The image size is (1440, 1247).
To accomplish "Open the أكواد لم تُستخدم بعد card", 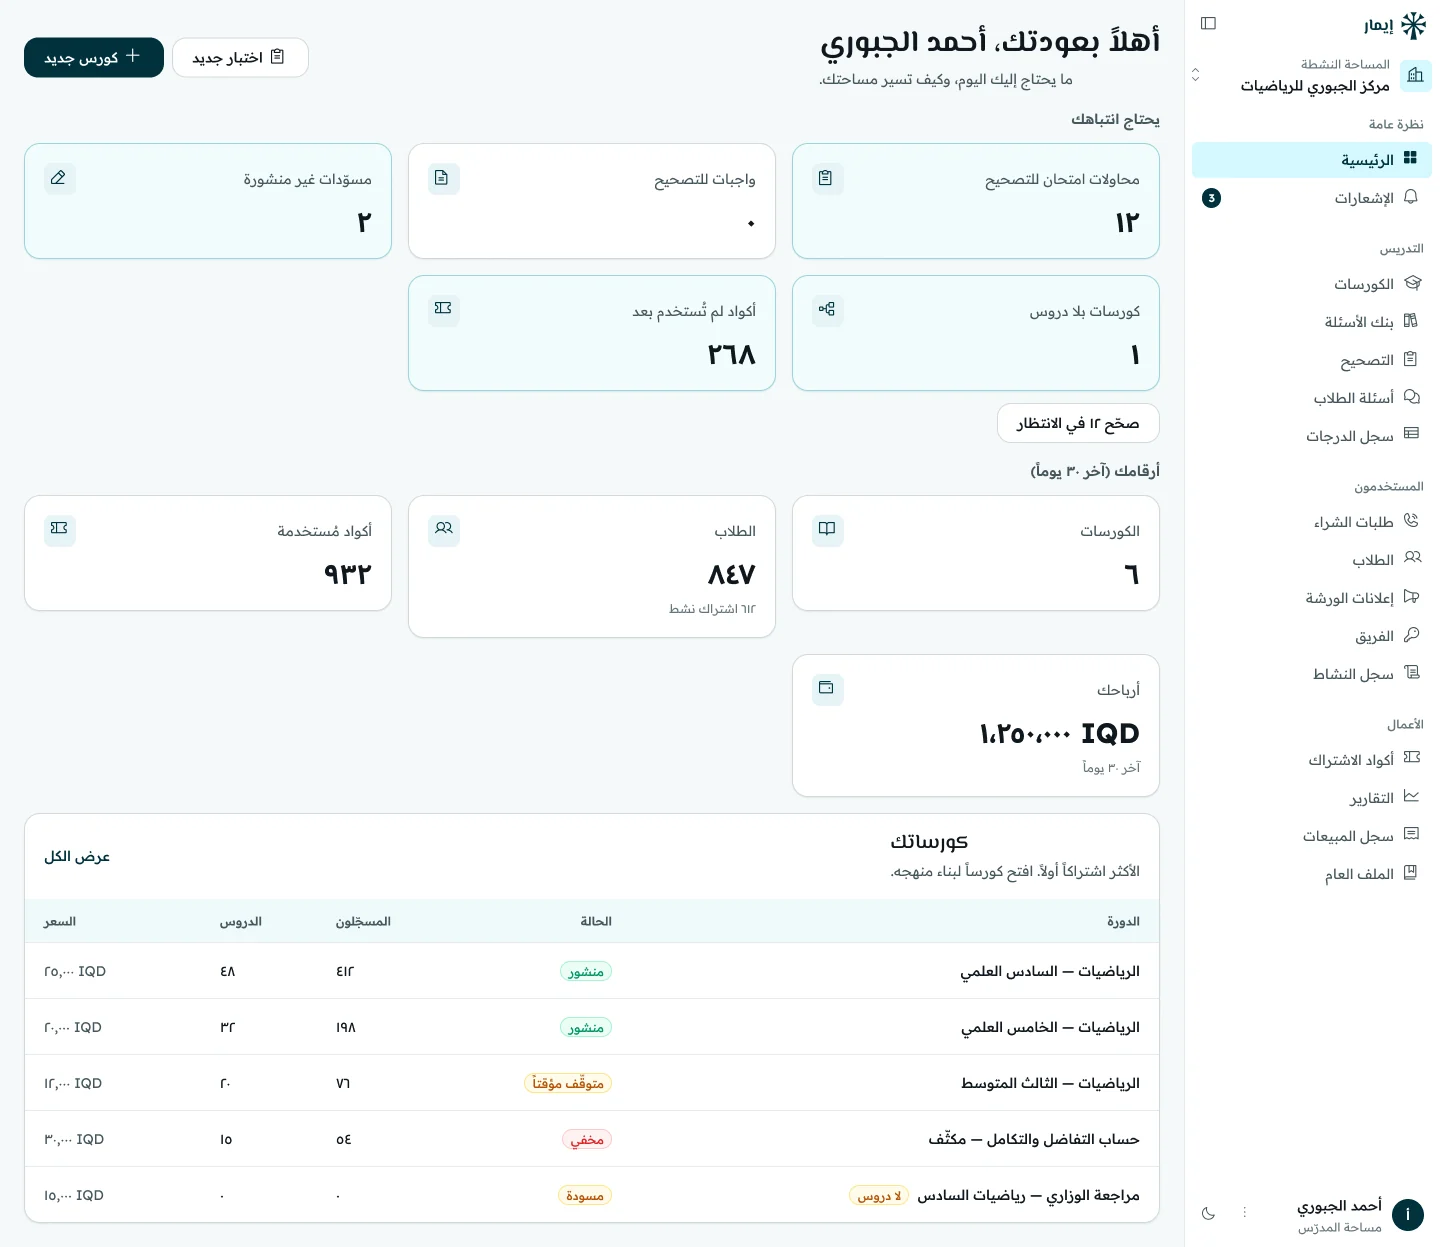I will [592, 333].
